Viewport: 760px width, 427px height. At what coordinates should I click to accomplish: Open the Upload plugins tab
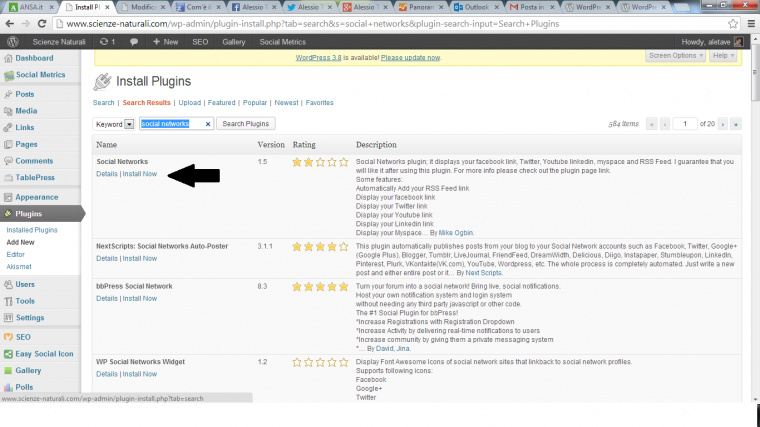click(190, 103)
